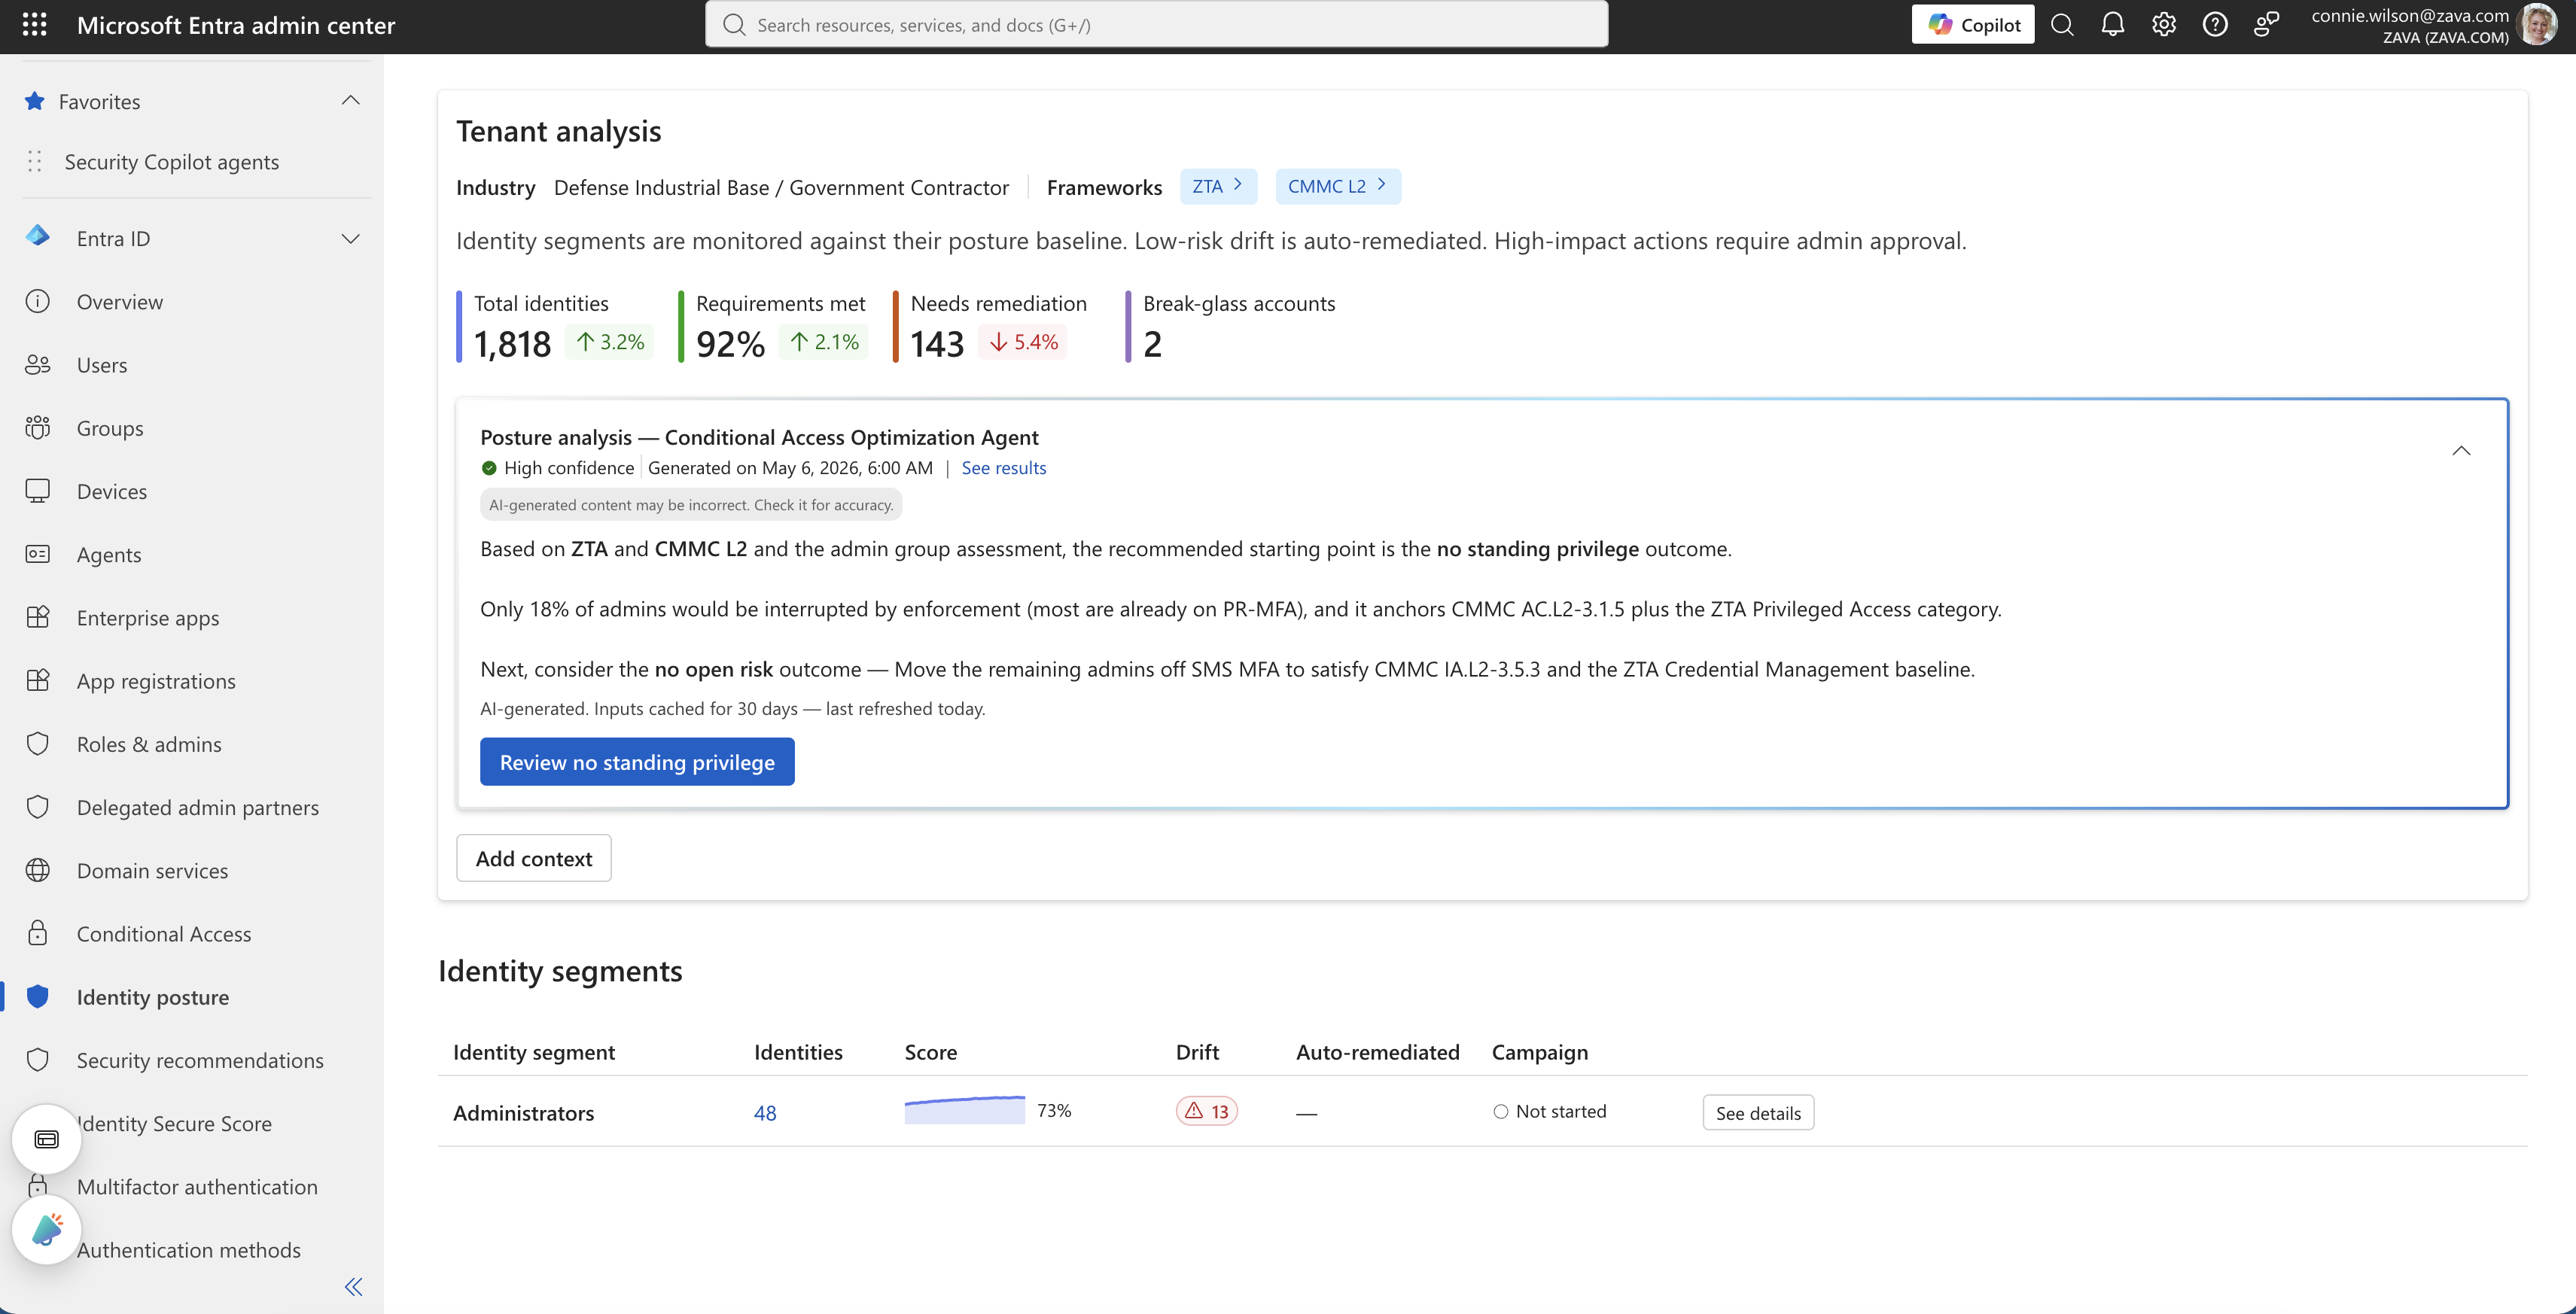This screenshot has width=2576, height=1314.
Task: Click the Conditional Access lock icon
Action: (38, 933)
